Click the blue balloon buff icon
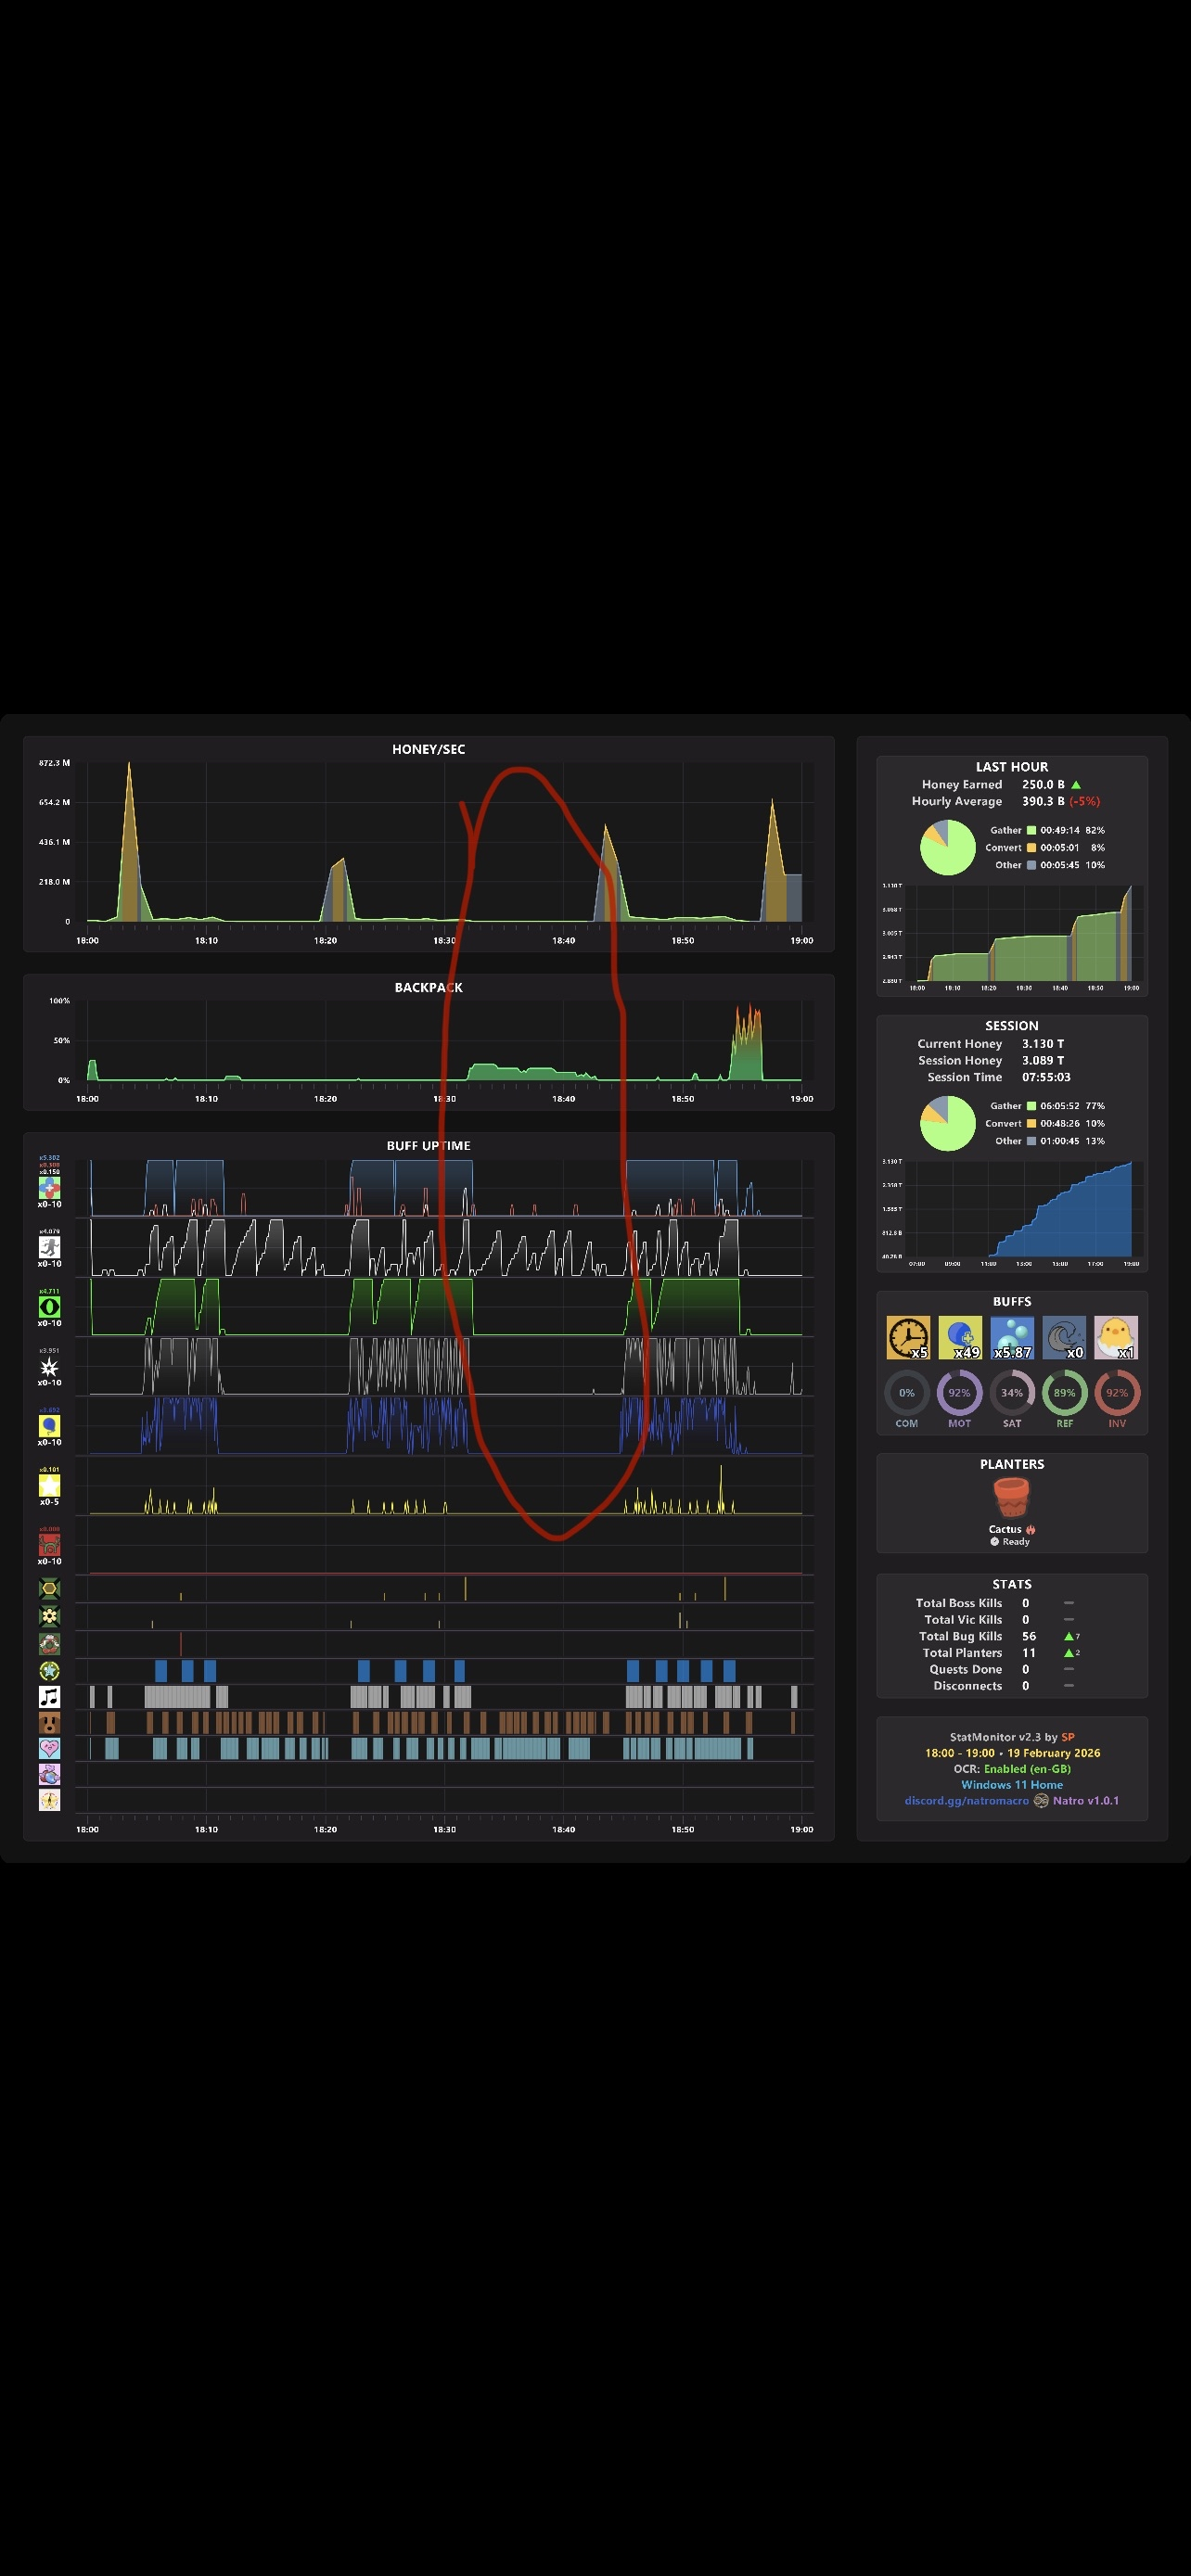Screen dimensions: 1191x2576 pyautogui.click(x=49, y=1425)
